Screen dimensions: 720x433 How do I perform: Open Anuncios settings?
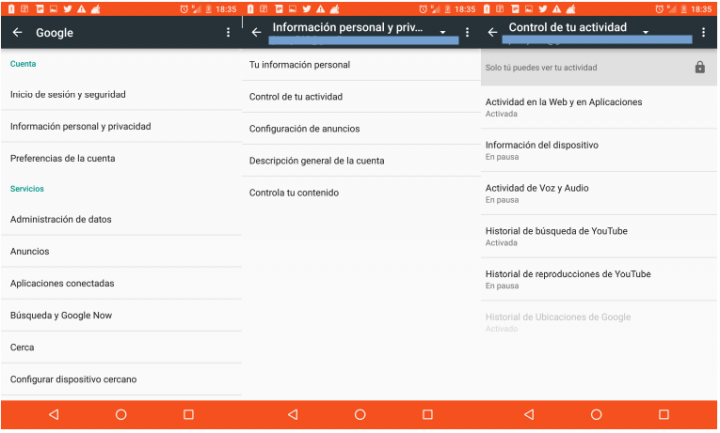(x=121, y=252)
